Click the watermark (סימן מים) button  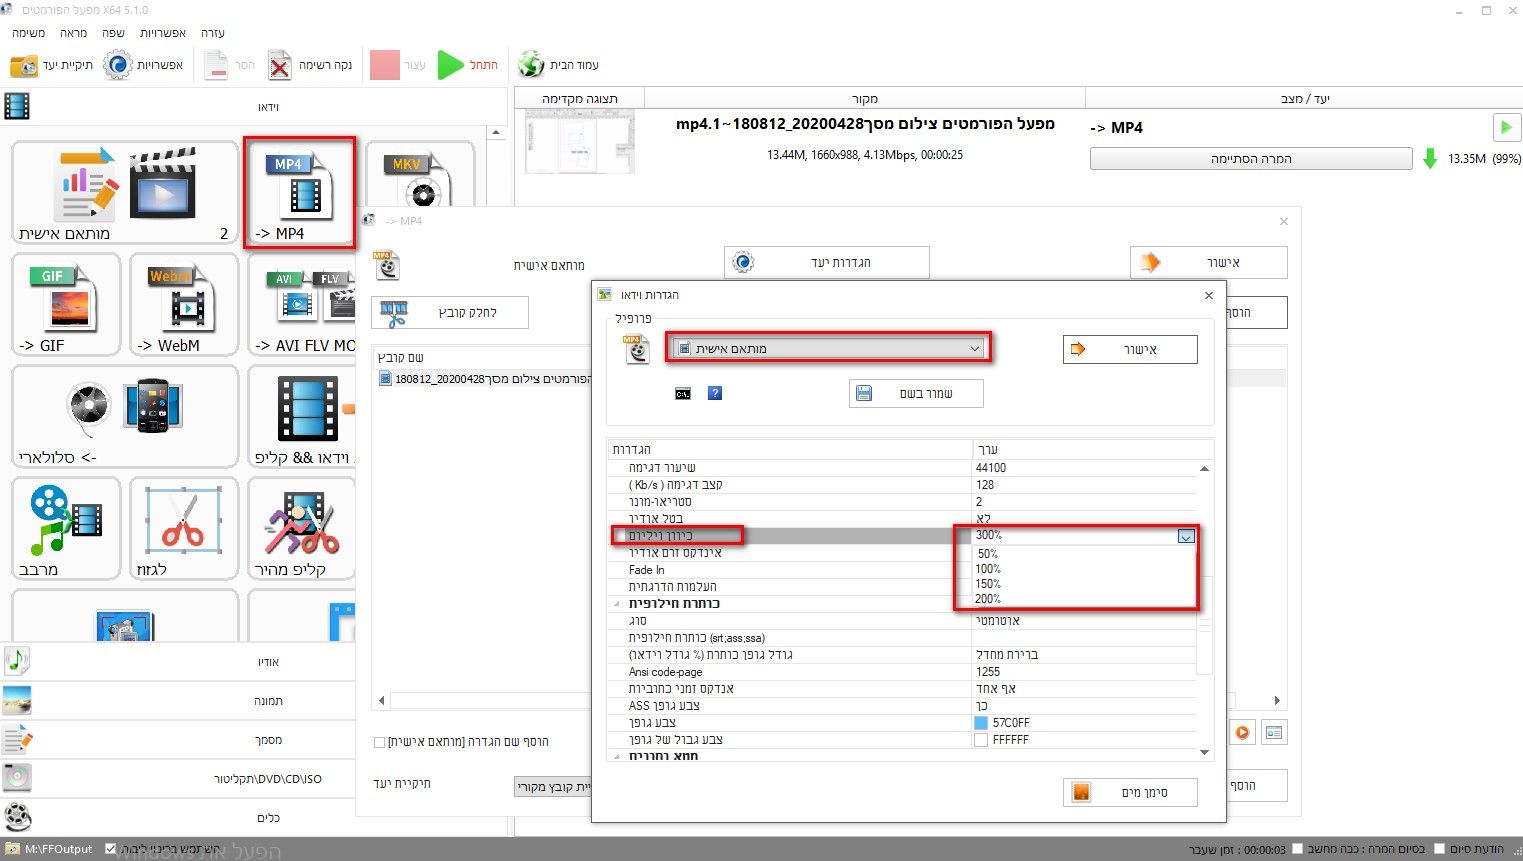tap(1130, 792)
